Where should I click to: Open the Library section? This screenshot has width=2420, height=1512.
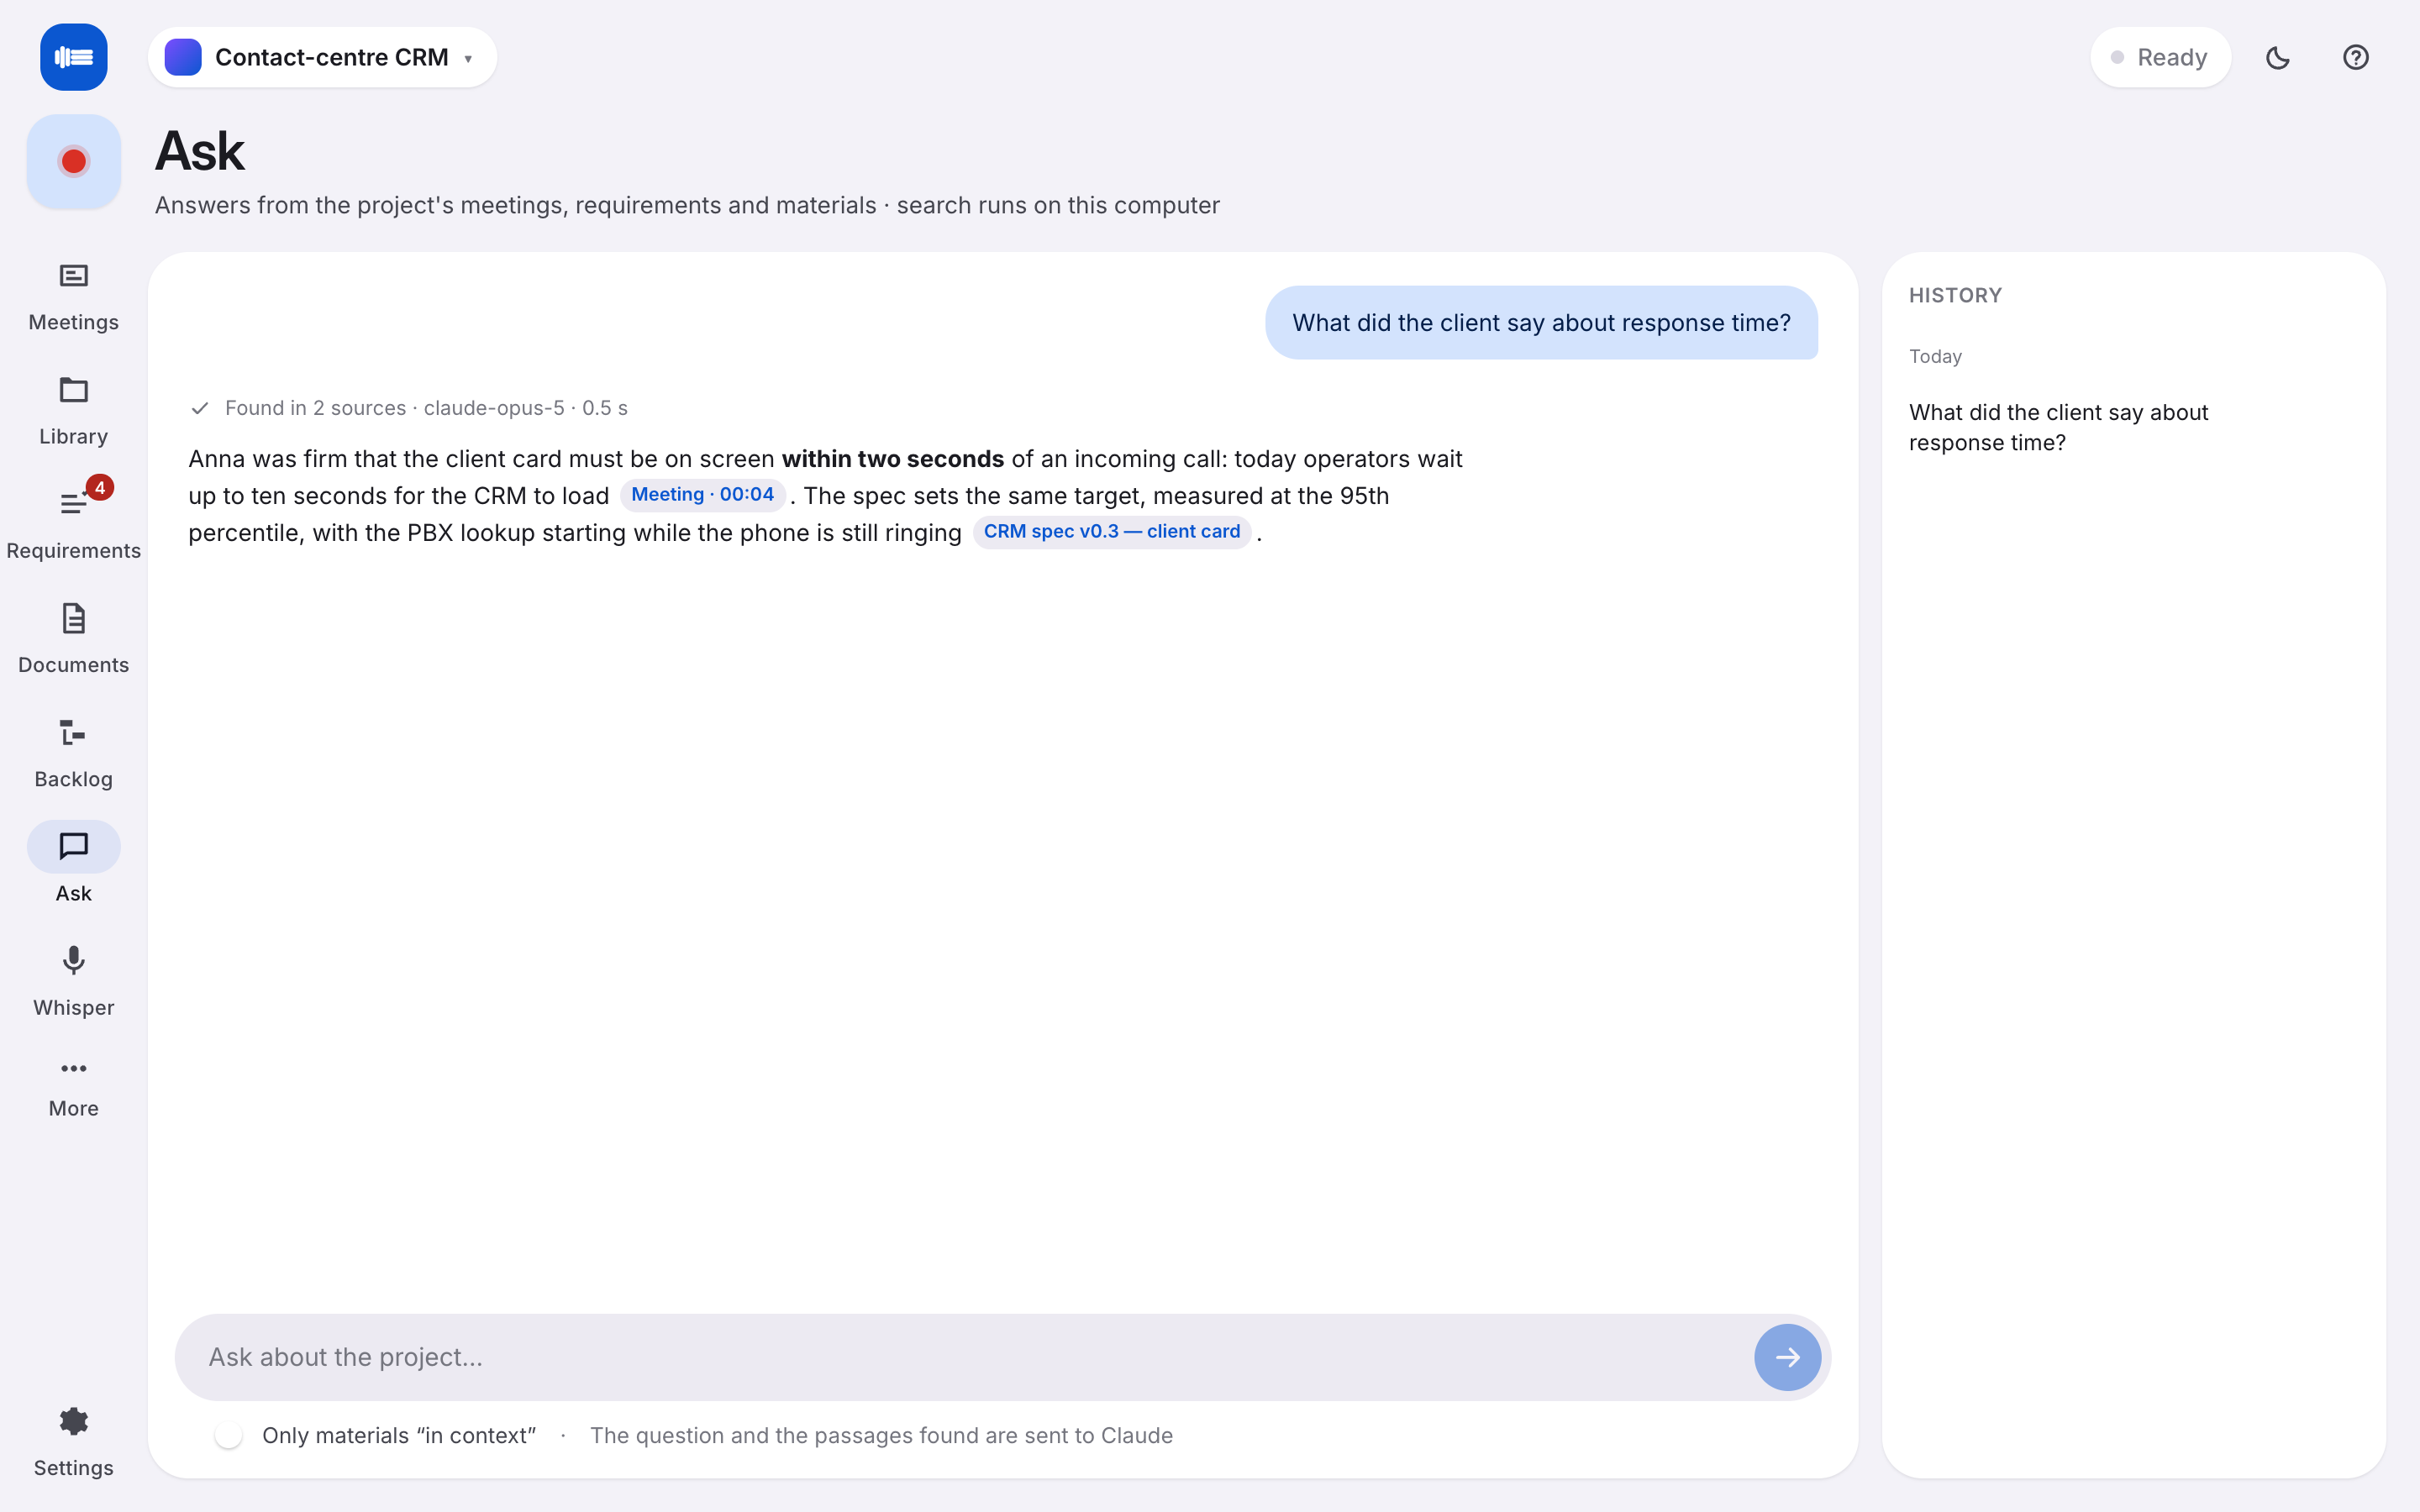point(73,410)
